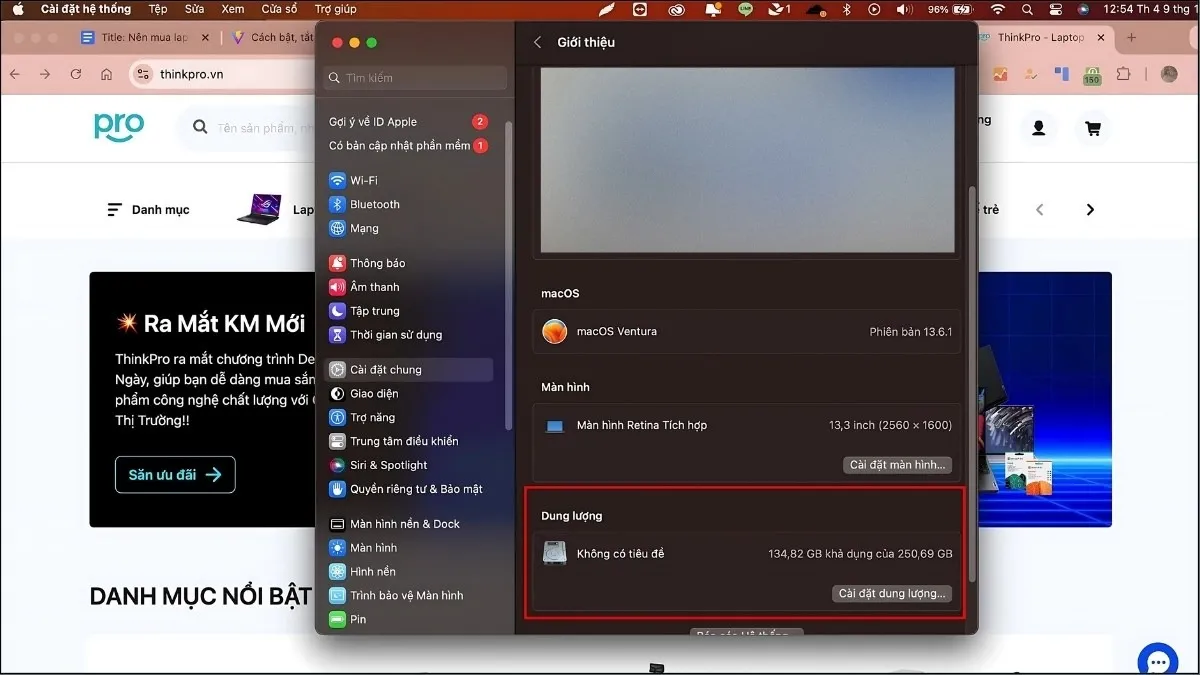The height and width of the screenshot is (675, 1200).
Task: Show next items with right carousel arrow
Action: pyautogui.click(x=1090, y=210)
